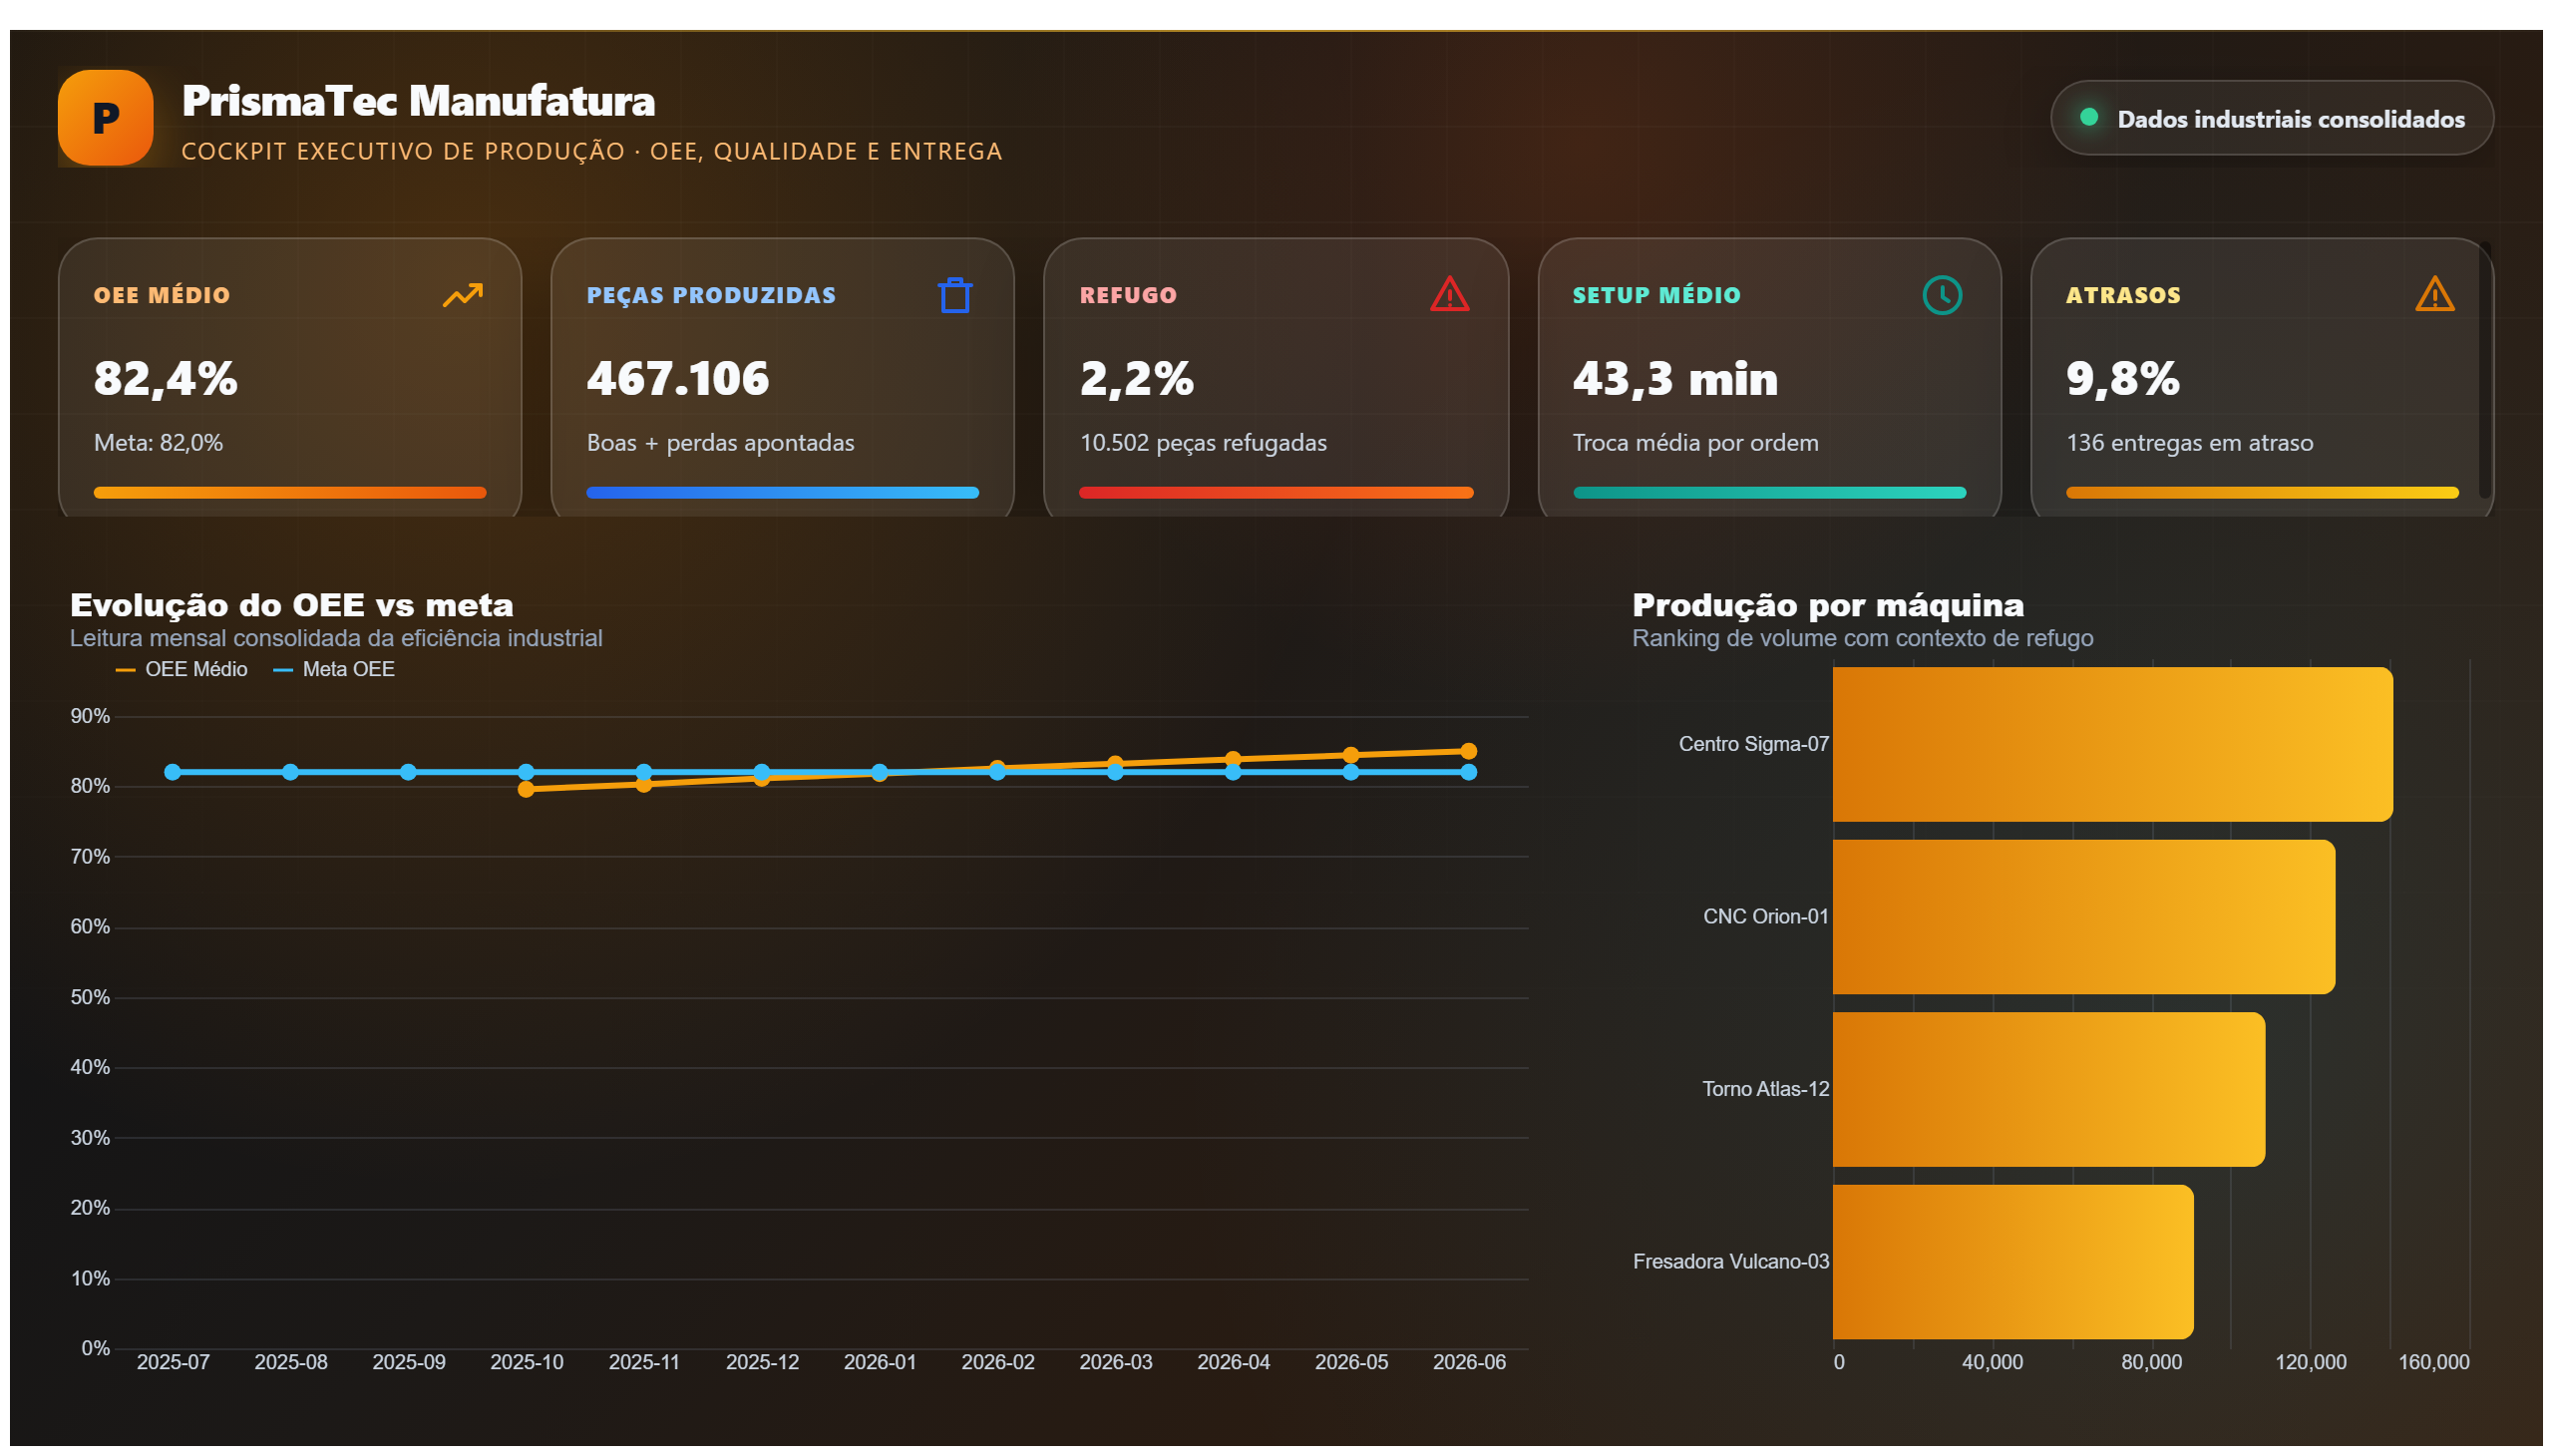Click the Atrasos orange warning triangle icon

coord(2434,295)
